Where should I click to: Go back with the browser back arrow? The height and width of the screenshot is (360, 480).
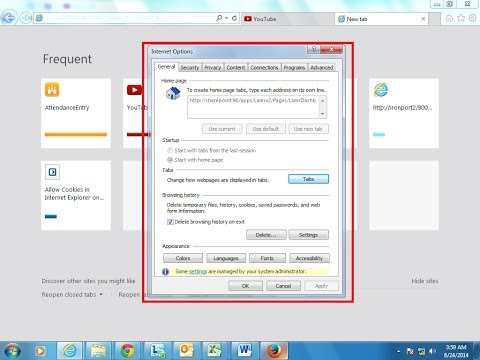tap(9, 18)
